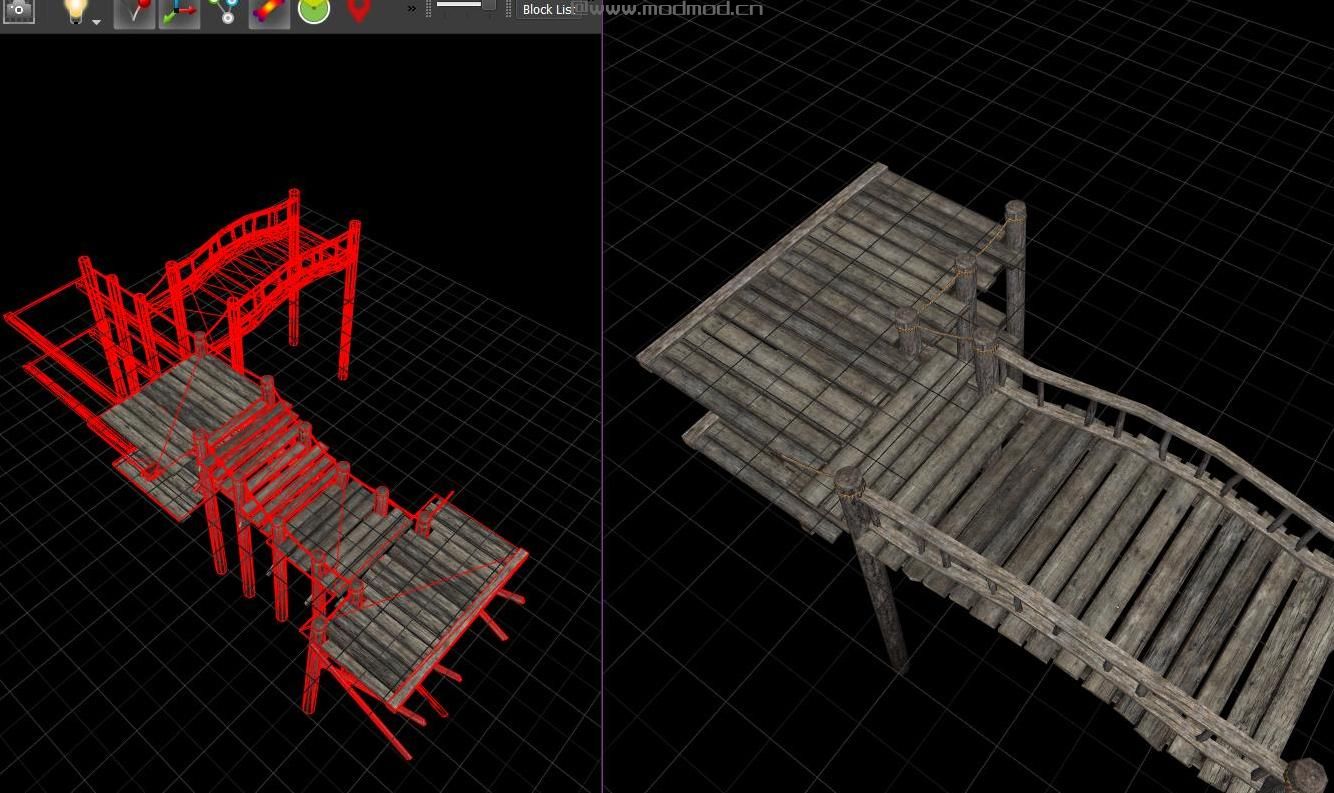This screenshot has height=793, width=1334.
Task: Click the green circle icon
Action: coord(314,11)
